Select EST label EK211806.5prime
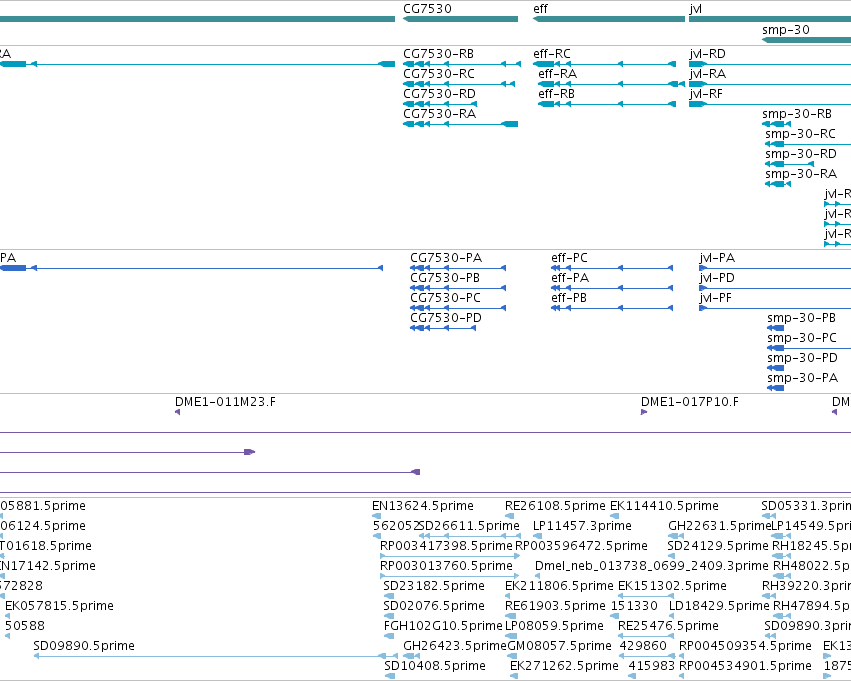 point(559,586)
